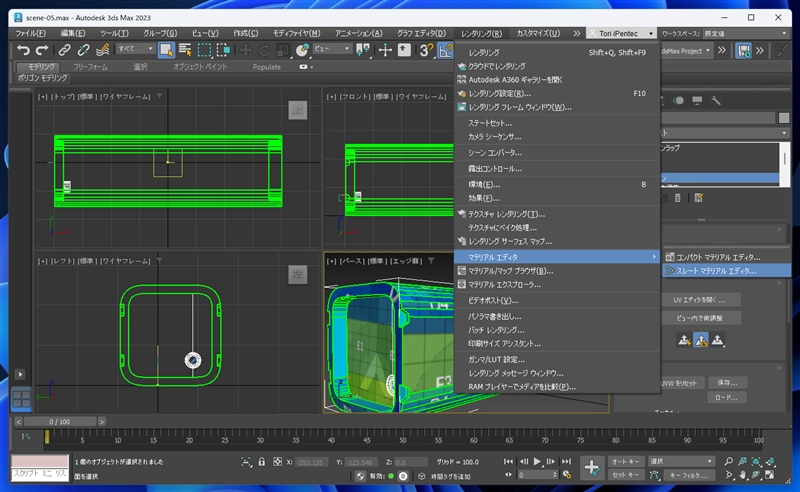Click the Select and Link icon

66,49
